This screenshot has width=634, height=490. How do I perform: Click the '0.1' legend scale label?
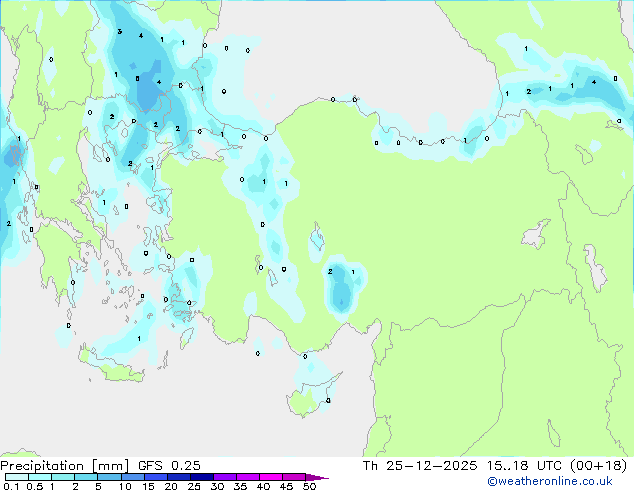11,486
